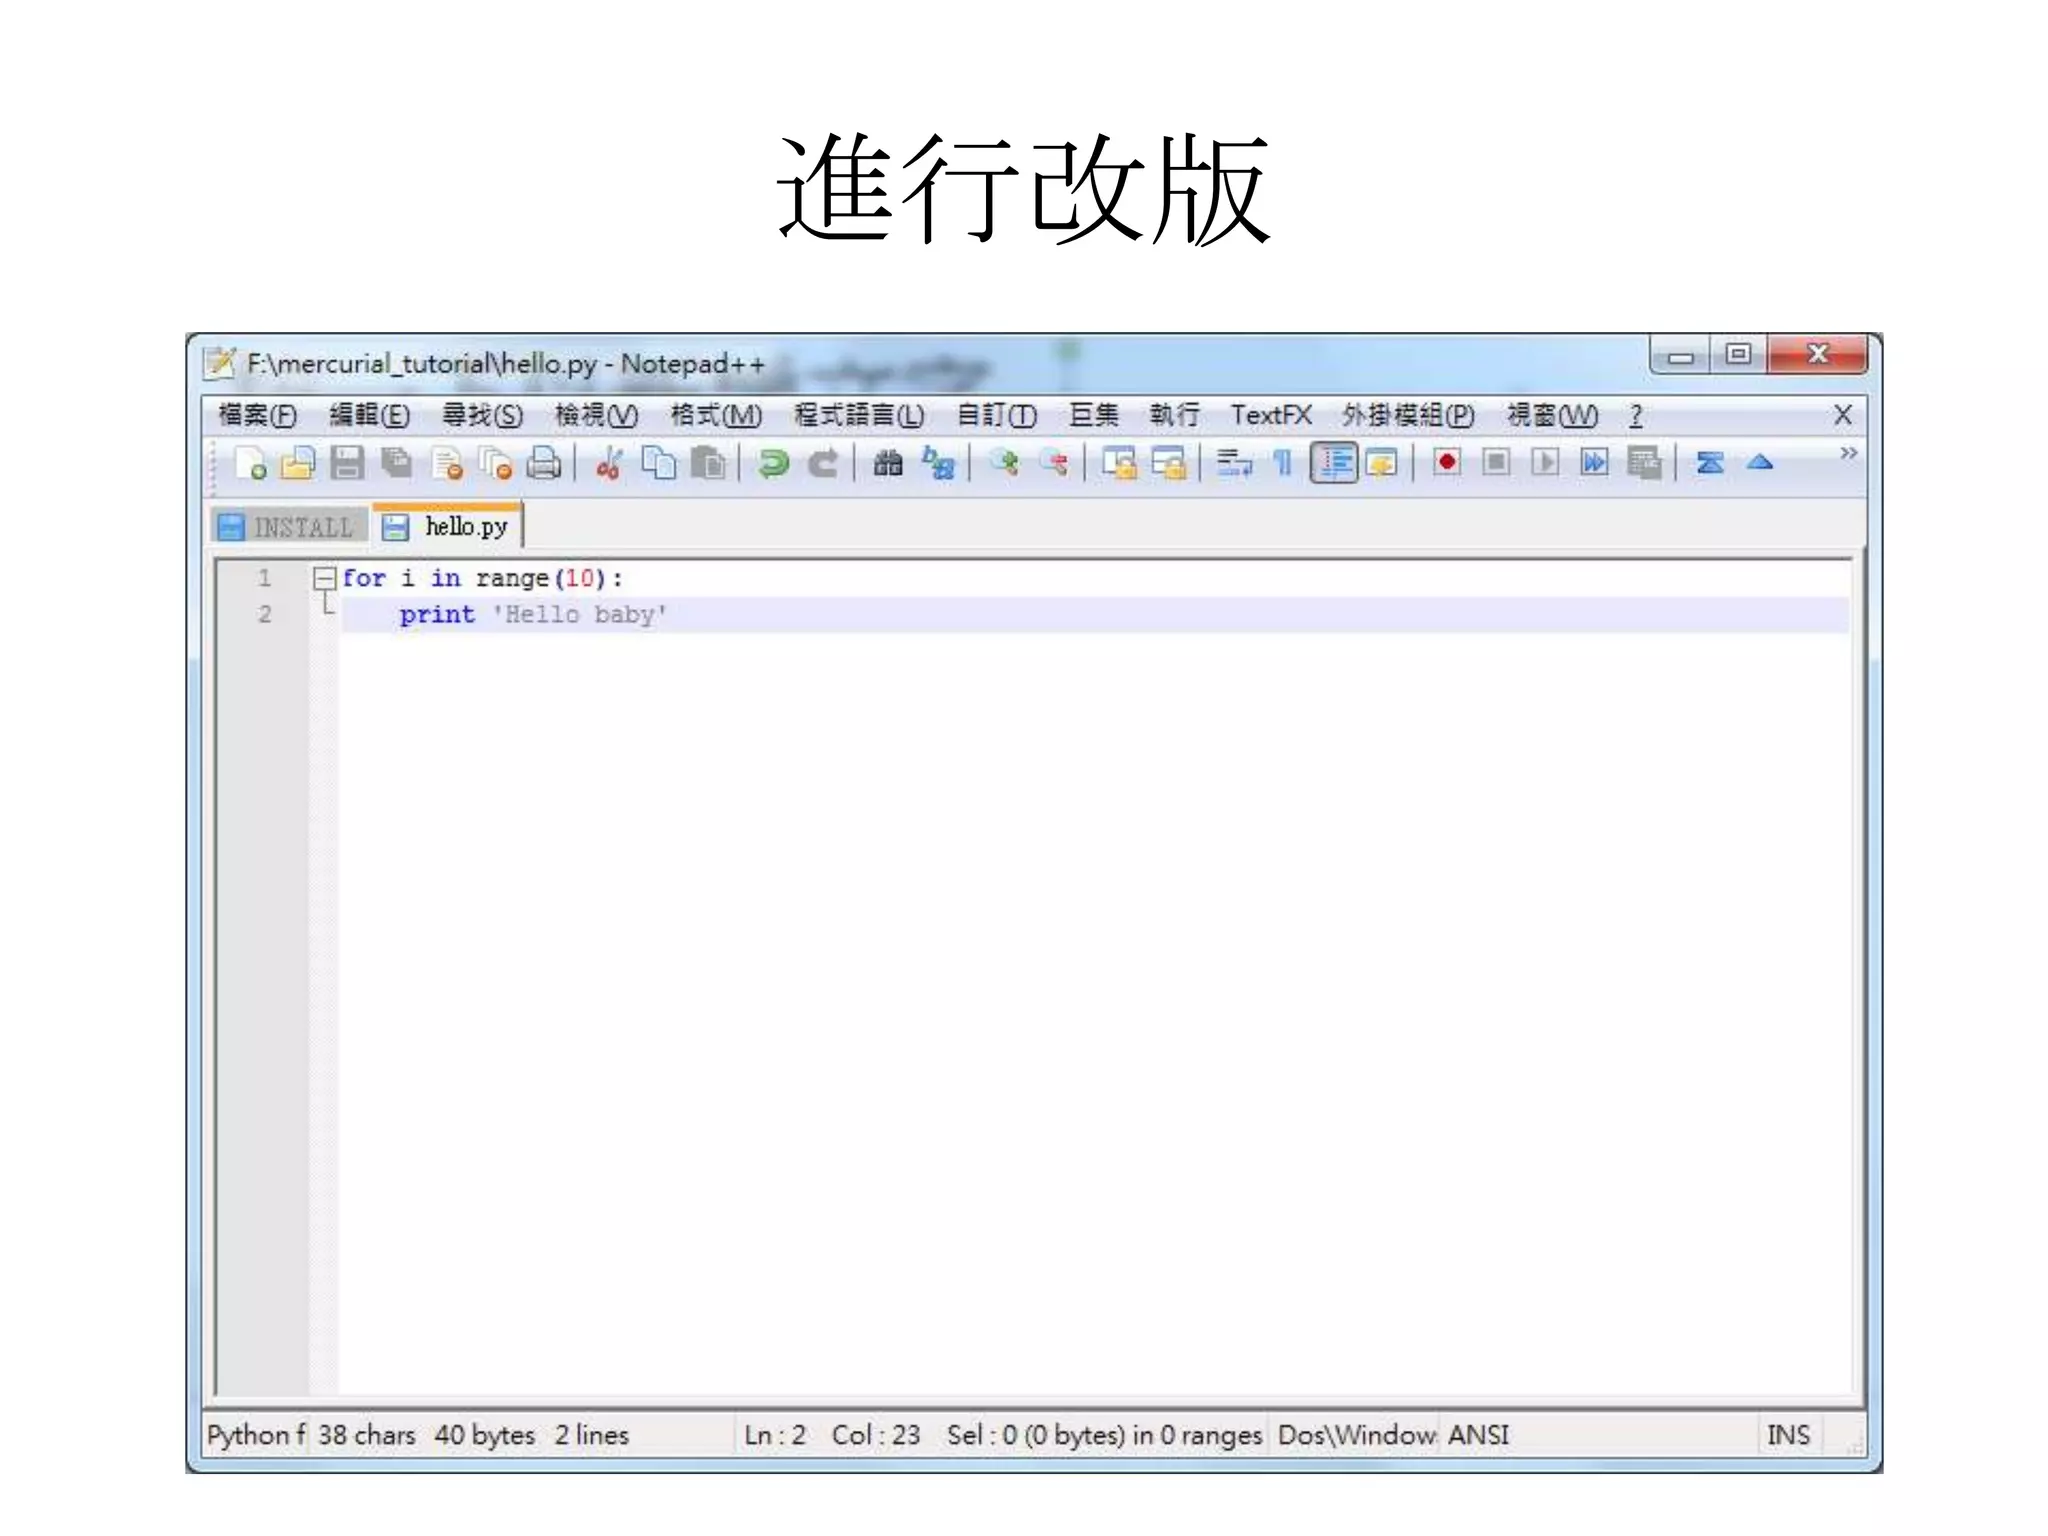Click 'range' in the first code line
Viewport: 2048px width, 1536px height.
click(x=512, y=579)
